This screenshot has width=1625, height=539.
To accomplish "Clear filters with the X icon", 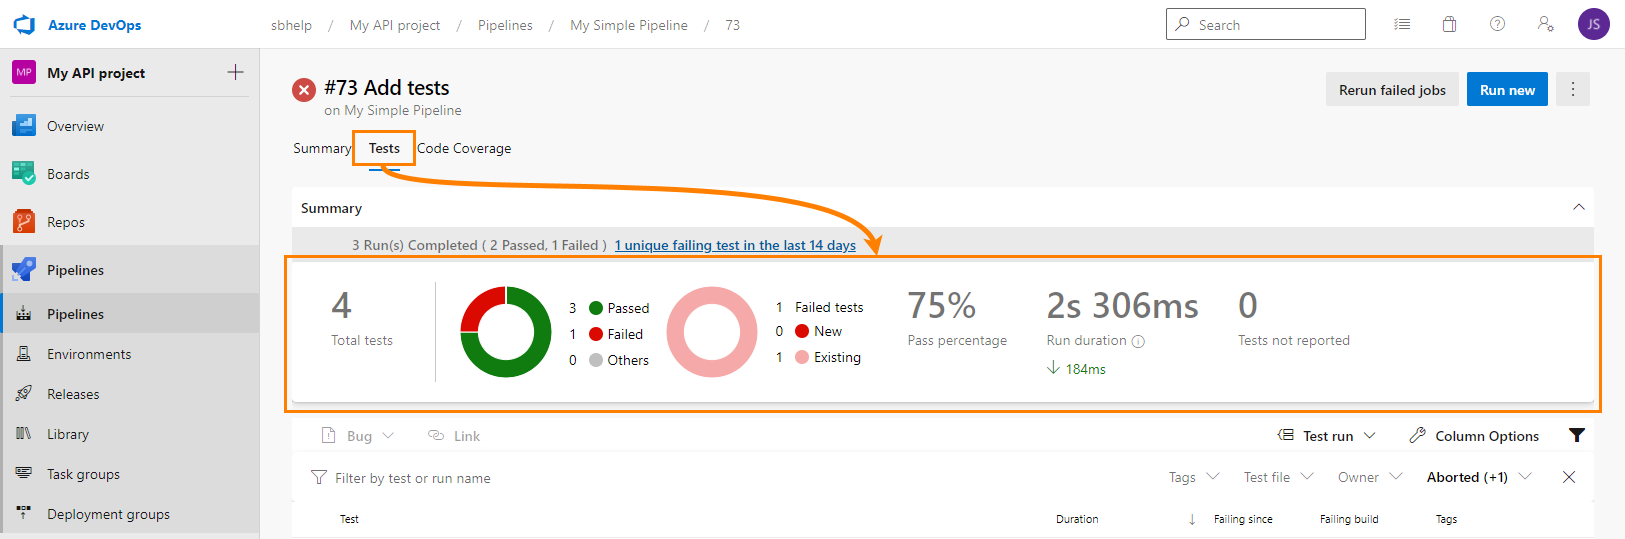I will pyautogui.click(x=1569, y=477).
